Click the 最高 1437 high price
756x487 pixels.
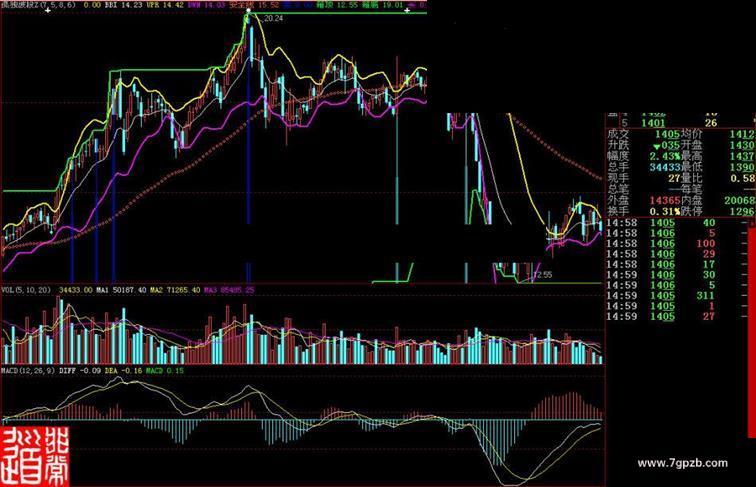coord(742,156)
